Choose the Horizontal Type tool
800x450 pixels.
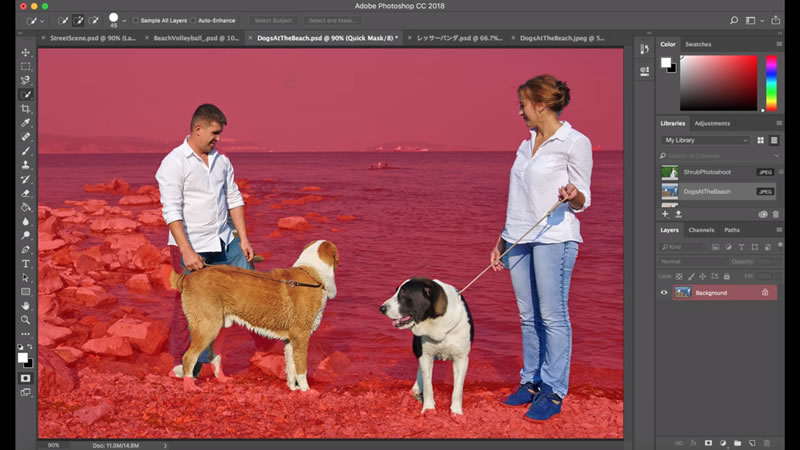(26, 263)
